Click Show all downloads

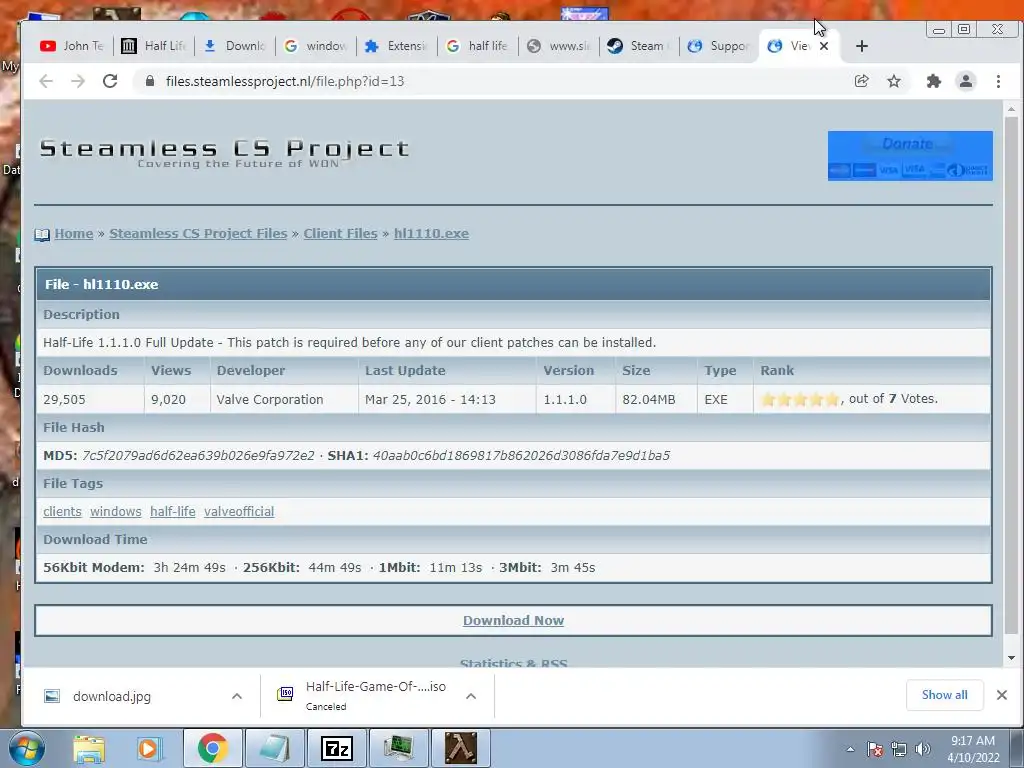pyautogui.click(x=944, y=695)
